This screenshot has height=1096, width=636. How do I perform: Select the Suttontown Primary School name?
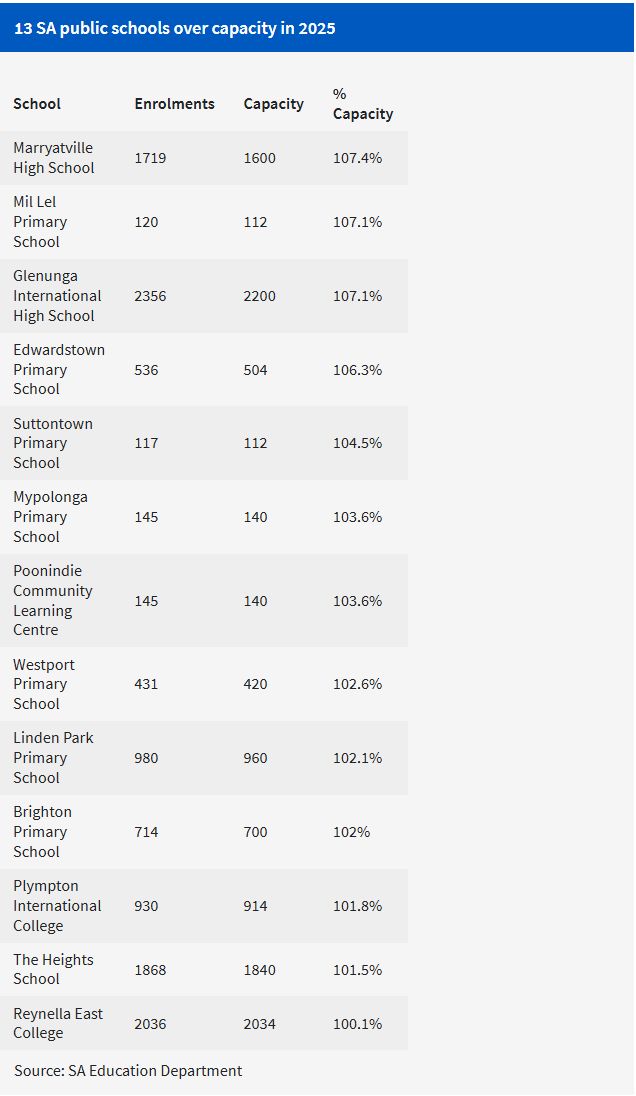[52, 443]
